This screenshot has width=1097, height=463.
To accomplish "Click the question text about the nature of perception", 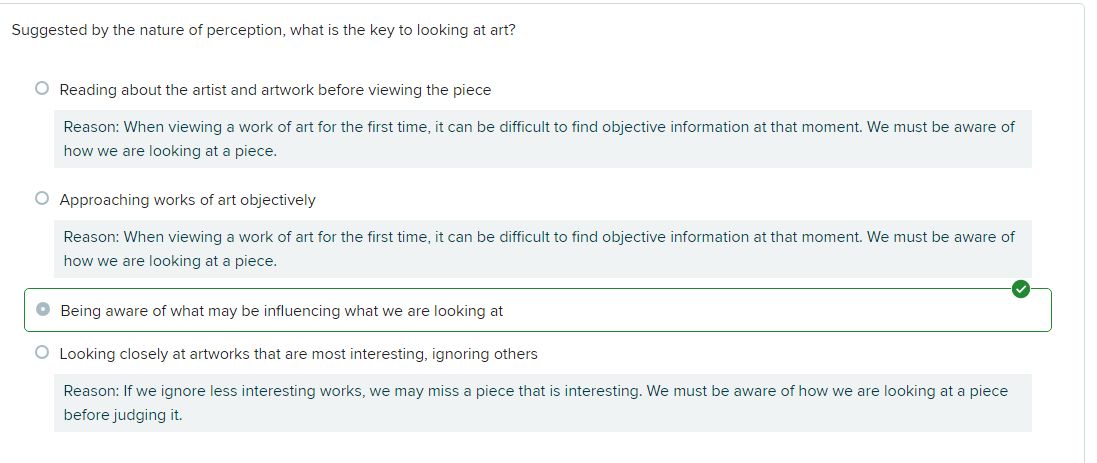I will [263, 30].
